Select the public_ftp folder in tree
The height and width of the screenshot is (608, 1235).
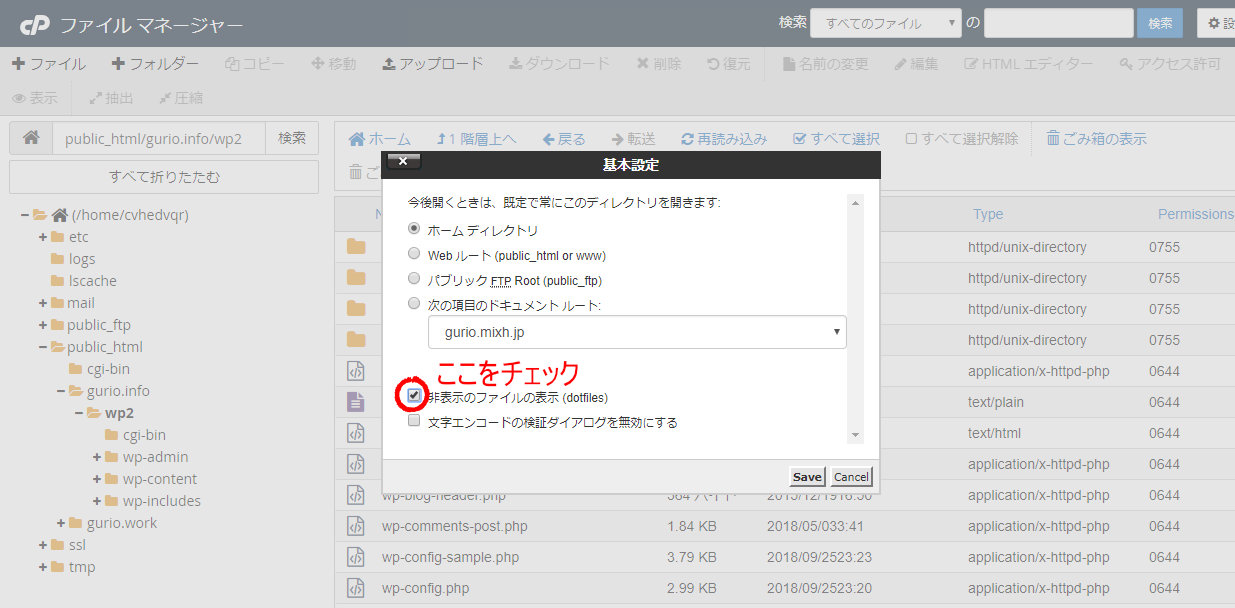98,325
